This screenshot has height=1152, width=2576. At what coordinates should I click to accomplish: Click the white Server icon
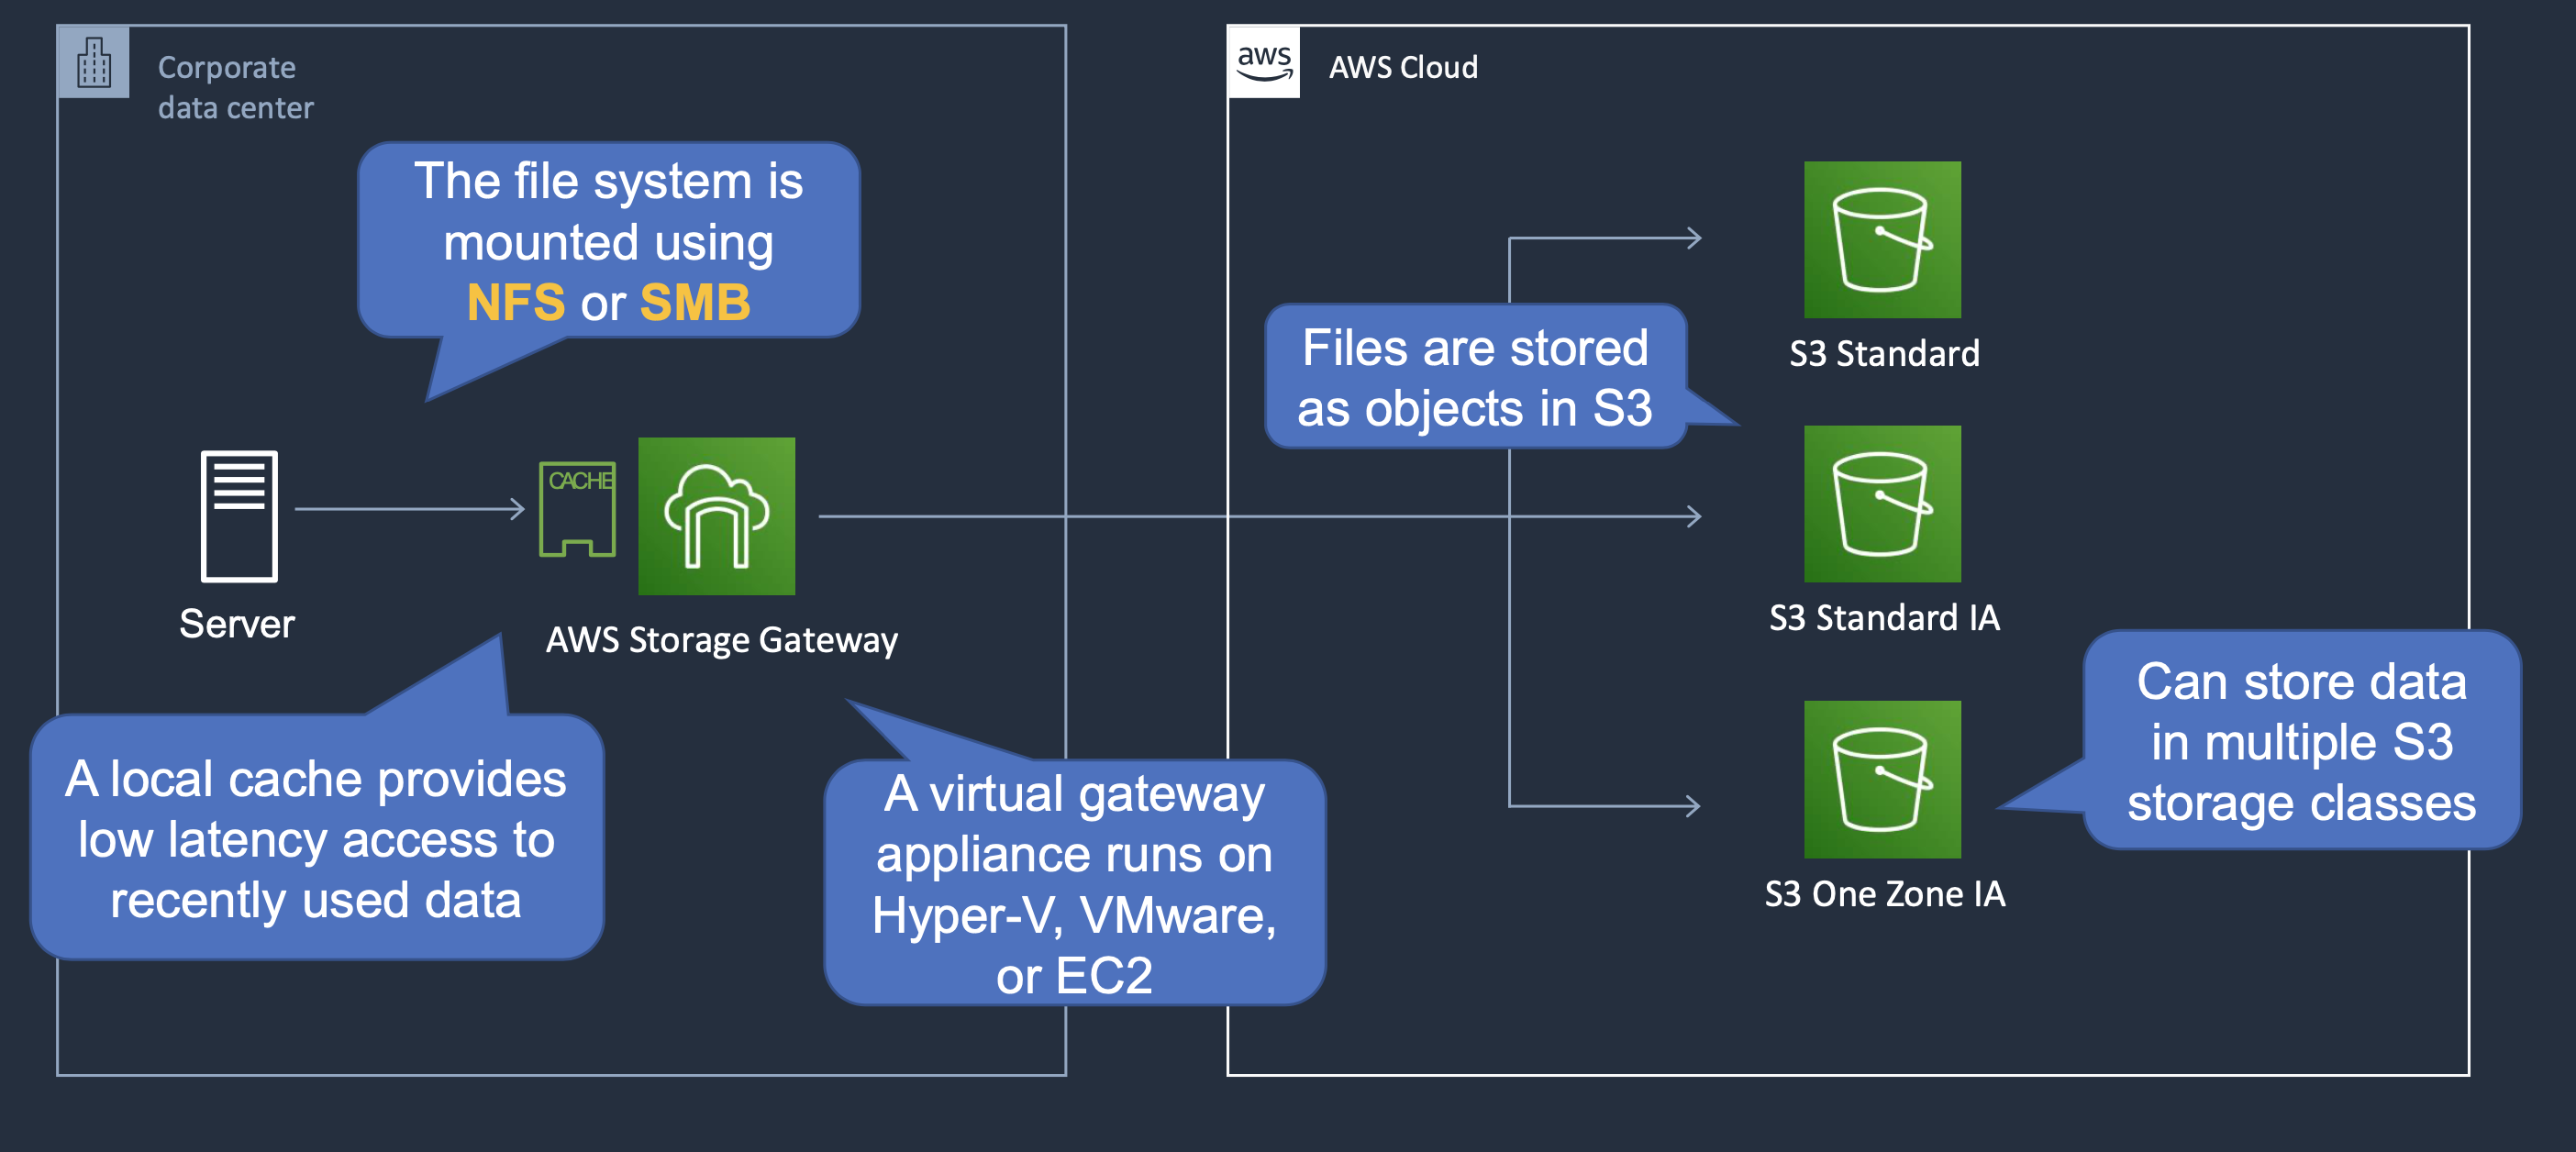click(x=239, y=516)
